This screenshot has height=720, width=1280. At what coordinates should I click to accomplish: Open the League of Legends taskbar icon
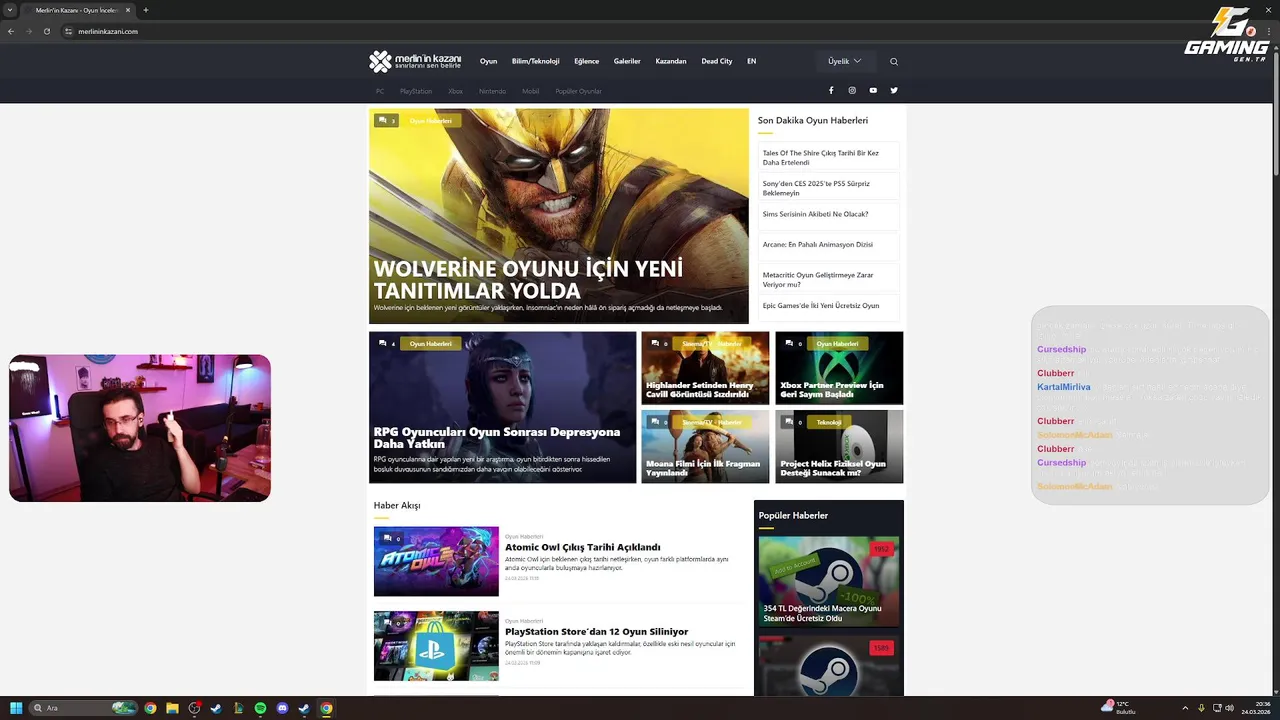(x=238, y=708)
